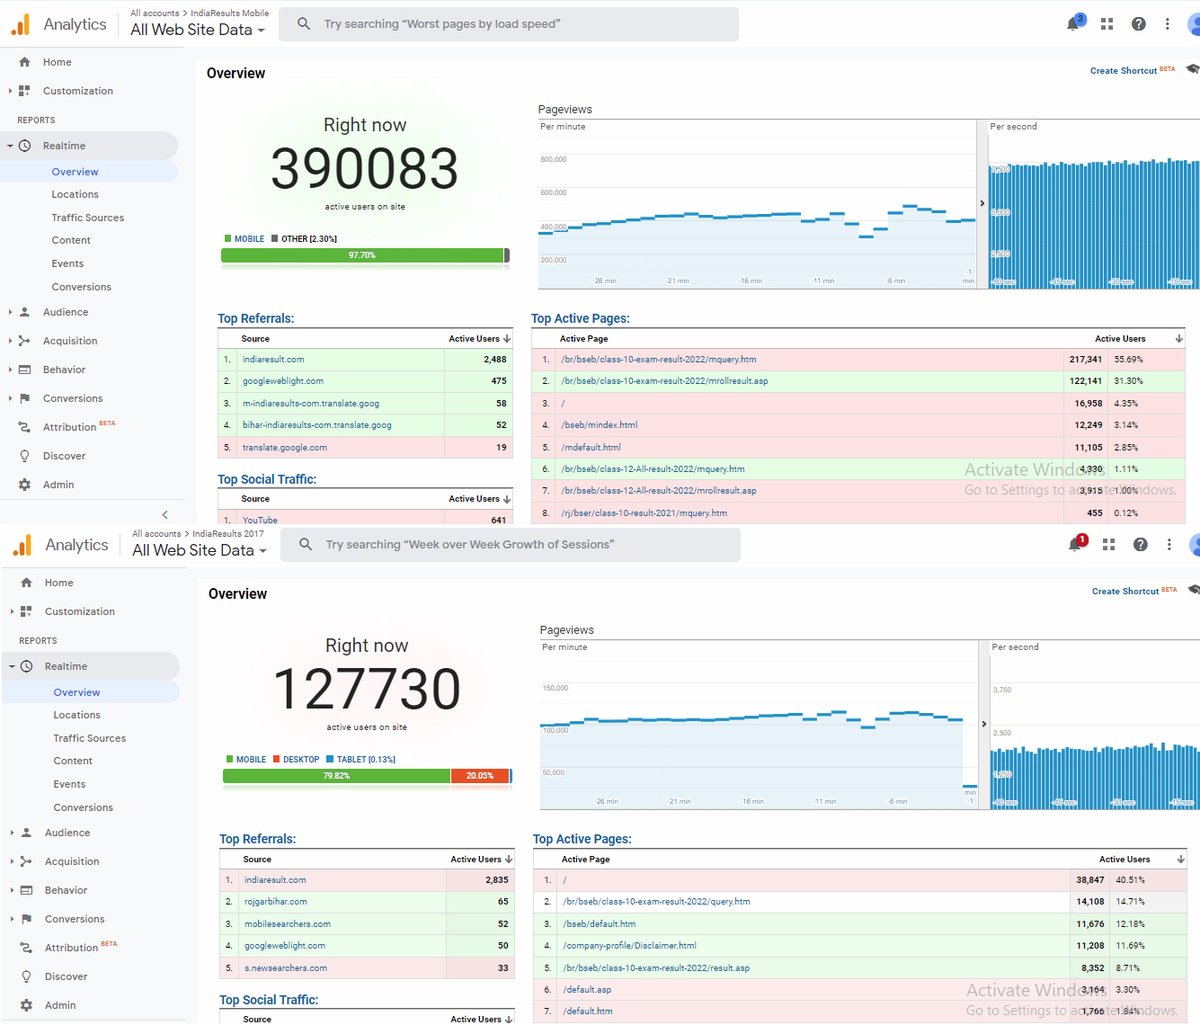Click mobilesearchers.com referral source
Screen dimensions: 1200x1025
point(287,925)
